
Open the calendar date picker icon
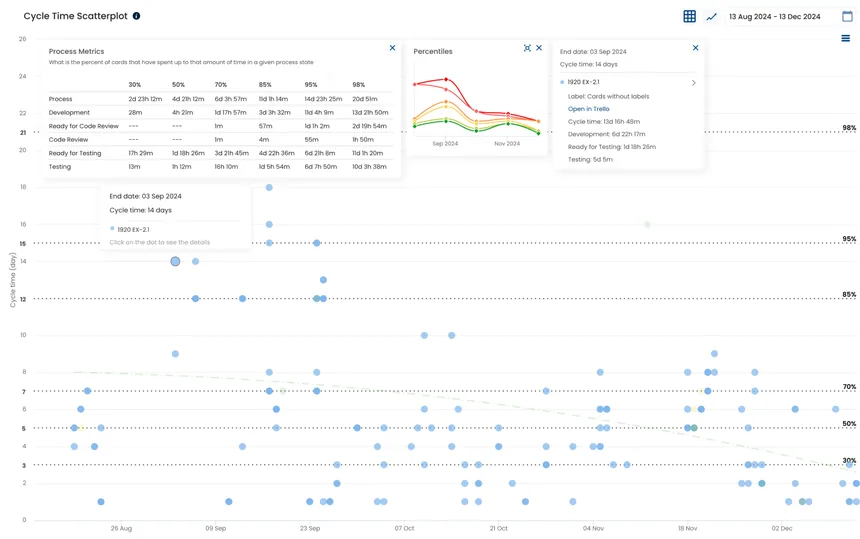click(847, 16)
